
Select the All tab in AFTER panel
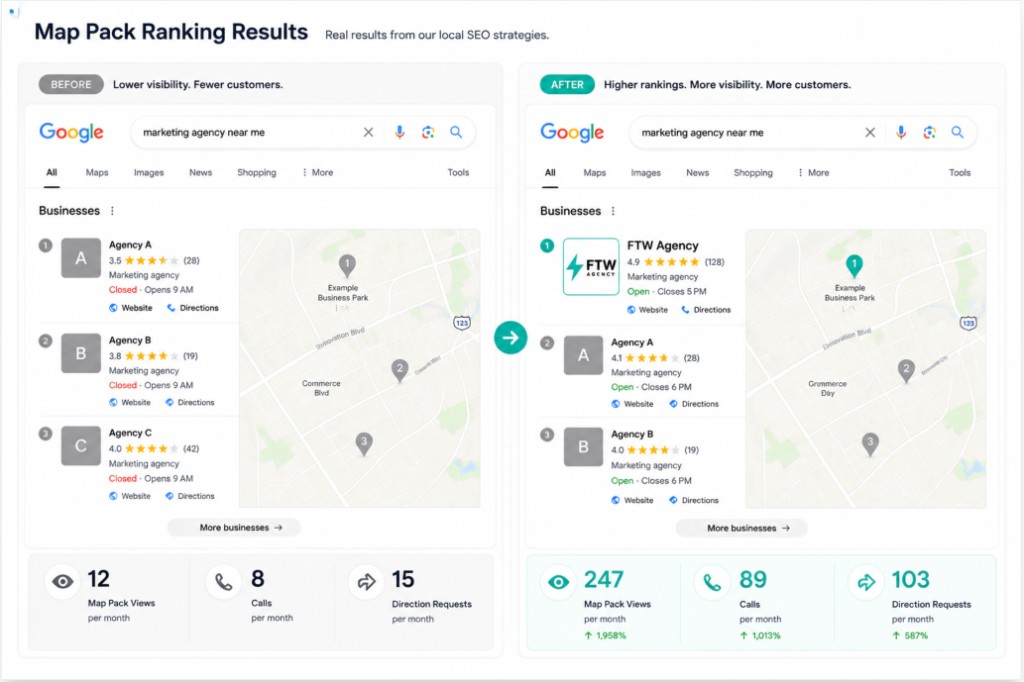[x=550, y=172]
